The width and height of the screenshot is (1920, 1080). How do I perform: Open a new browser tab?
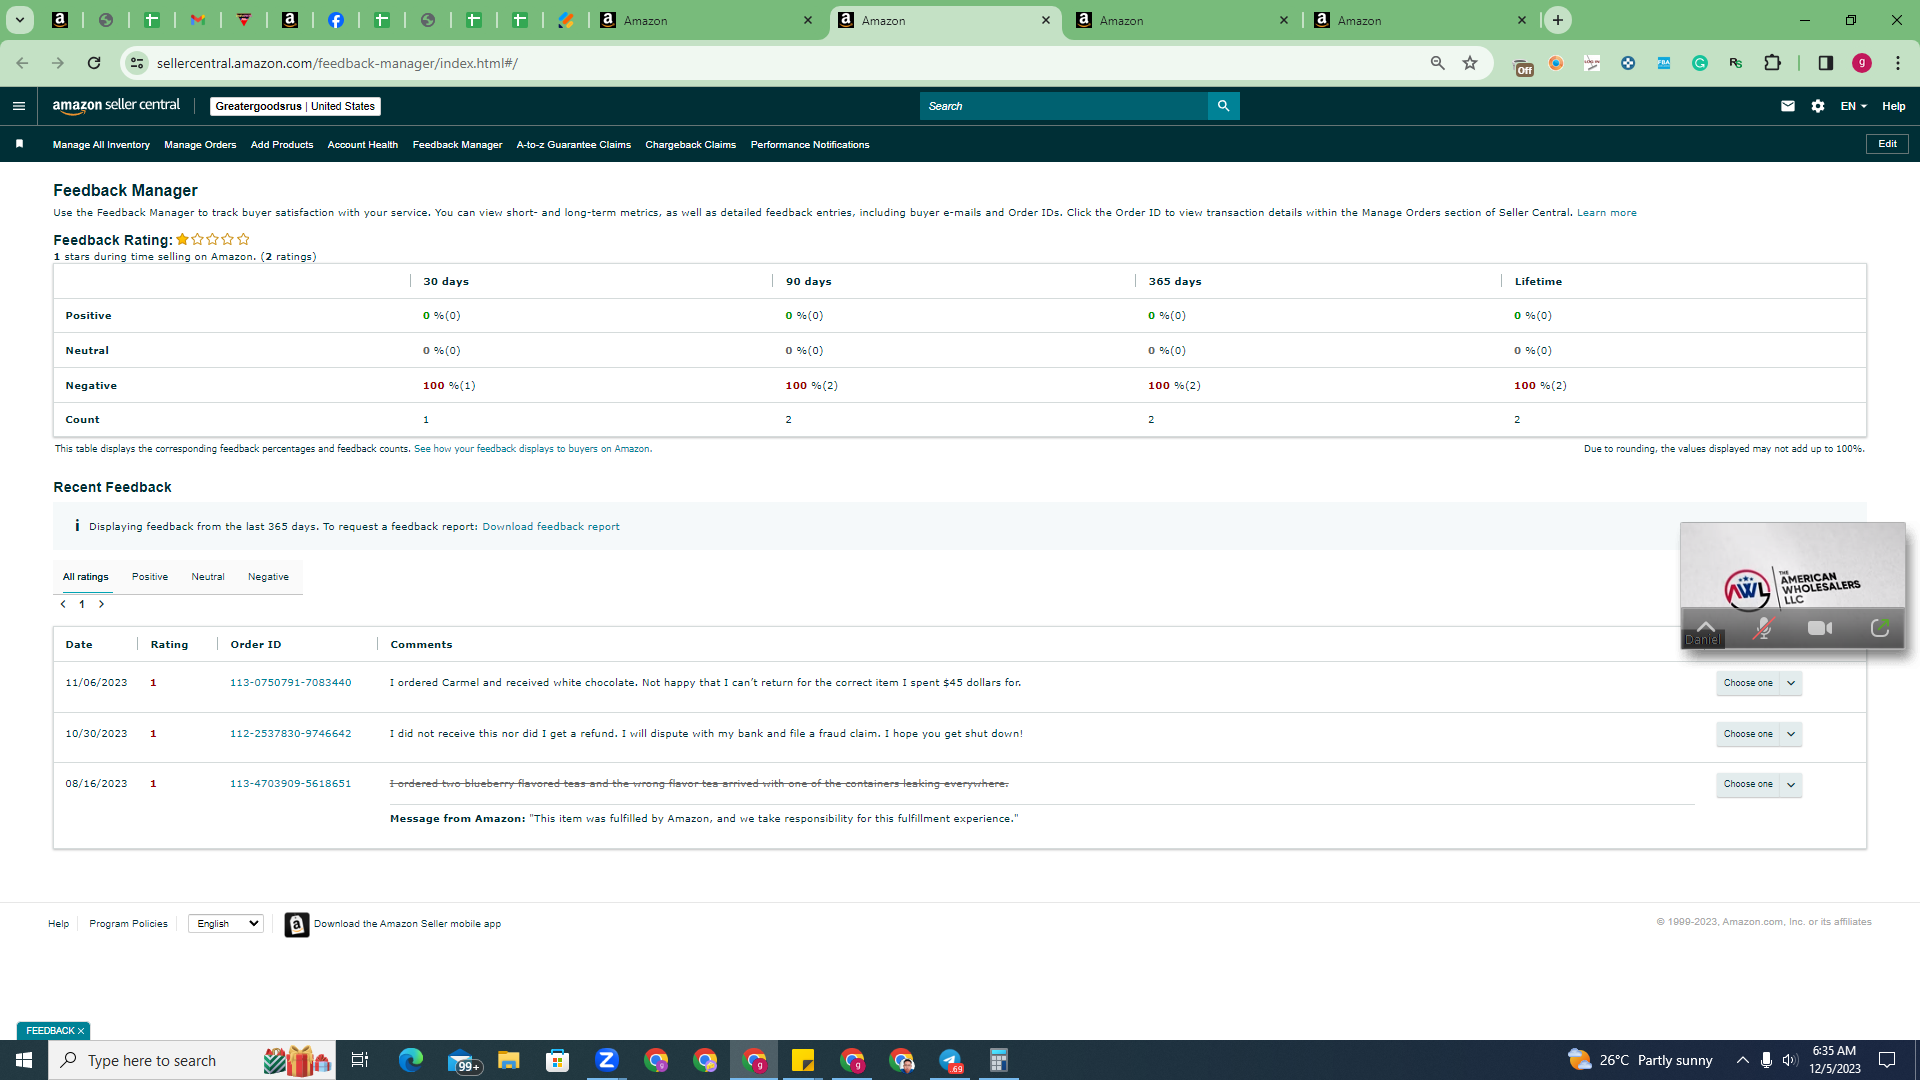(x=1557, y=20)
